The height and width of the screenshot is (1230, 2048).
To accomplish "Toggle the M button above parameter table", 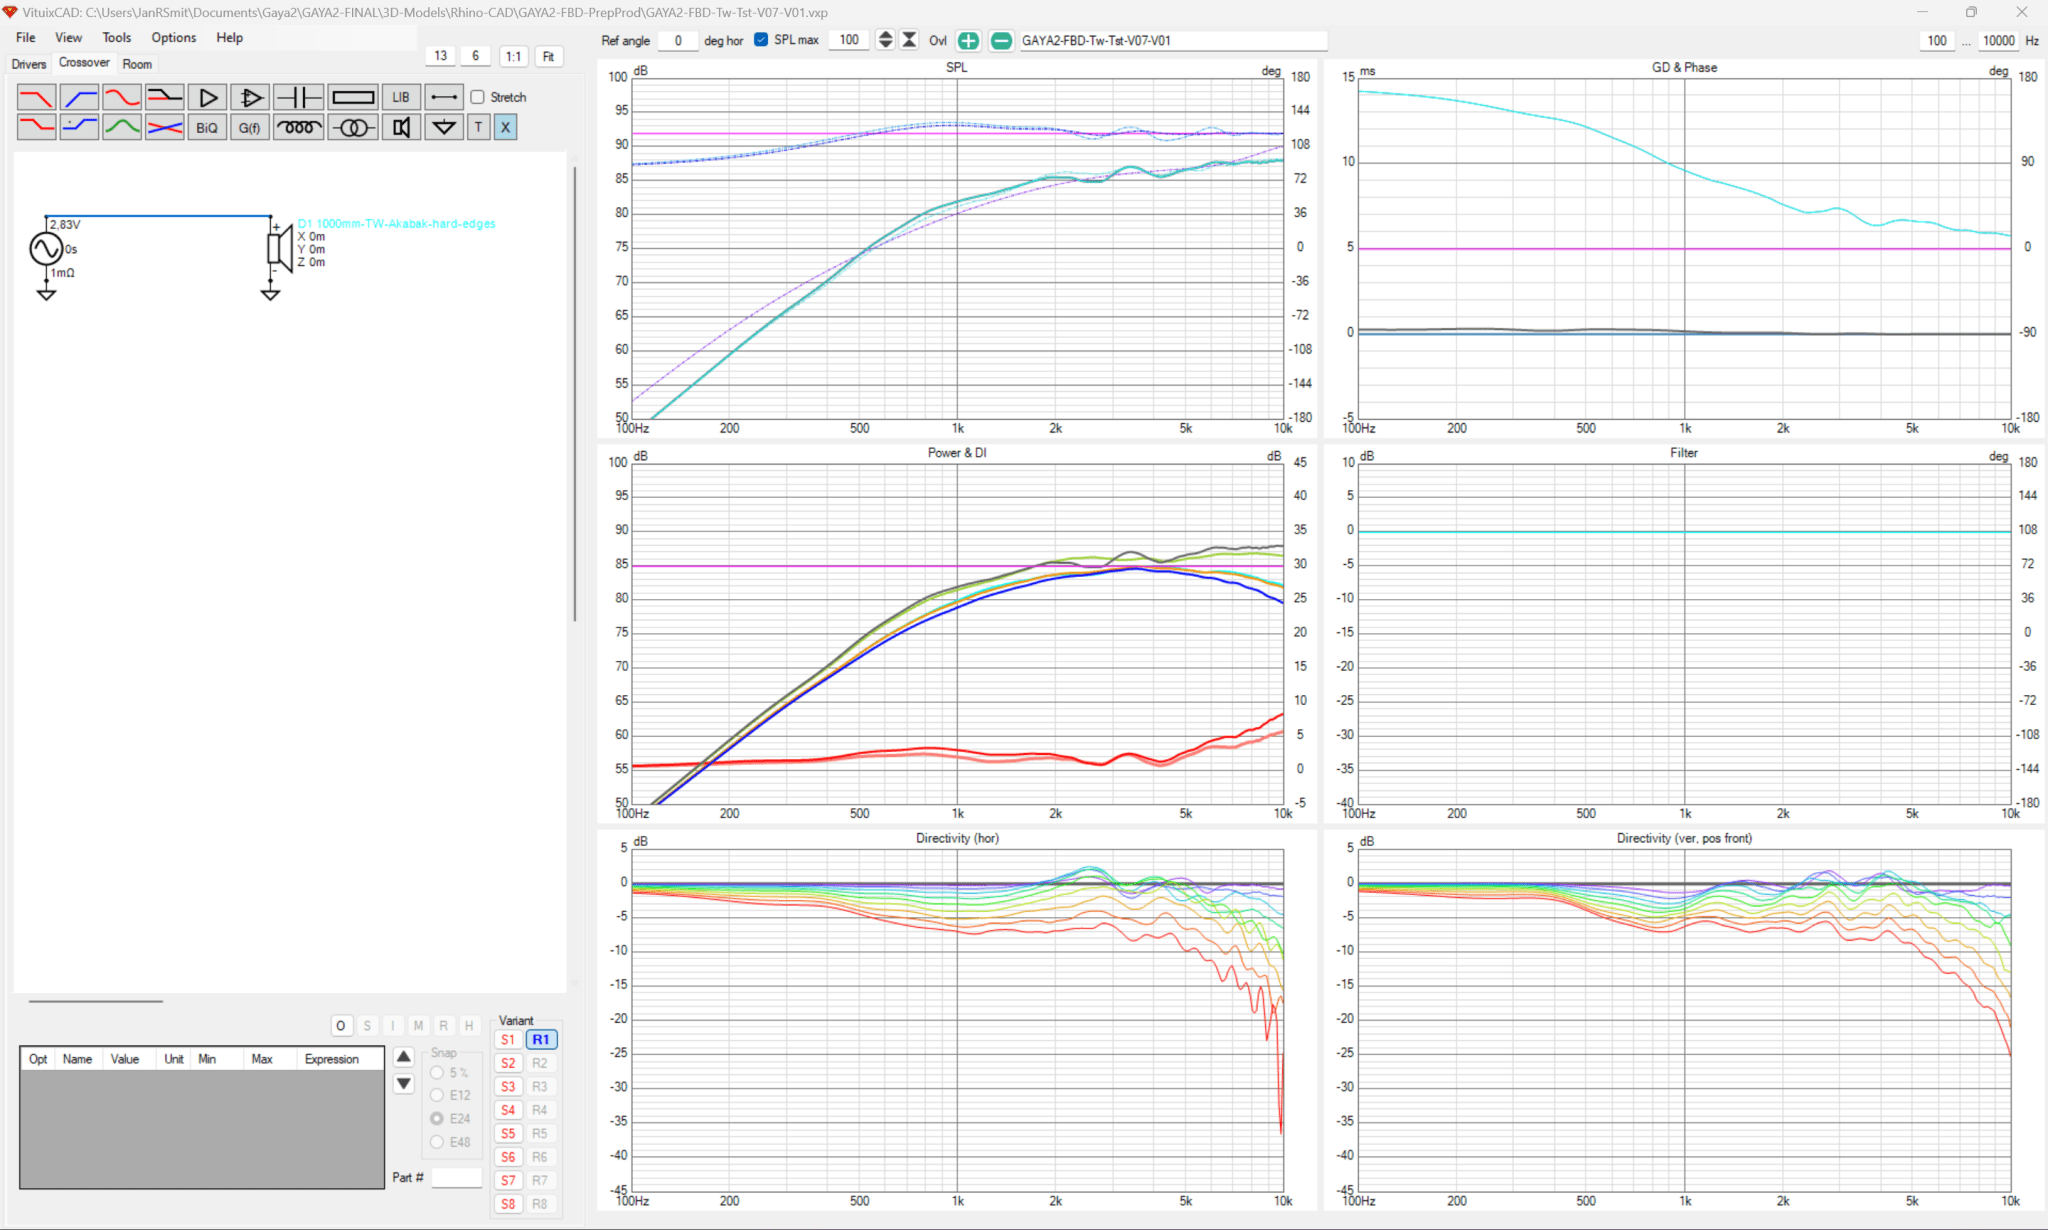I will [418, 1026].
